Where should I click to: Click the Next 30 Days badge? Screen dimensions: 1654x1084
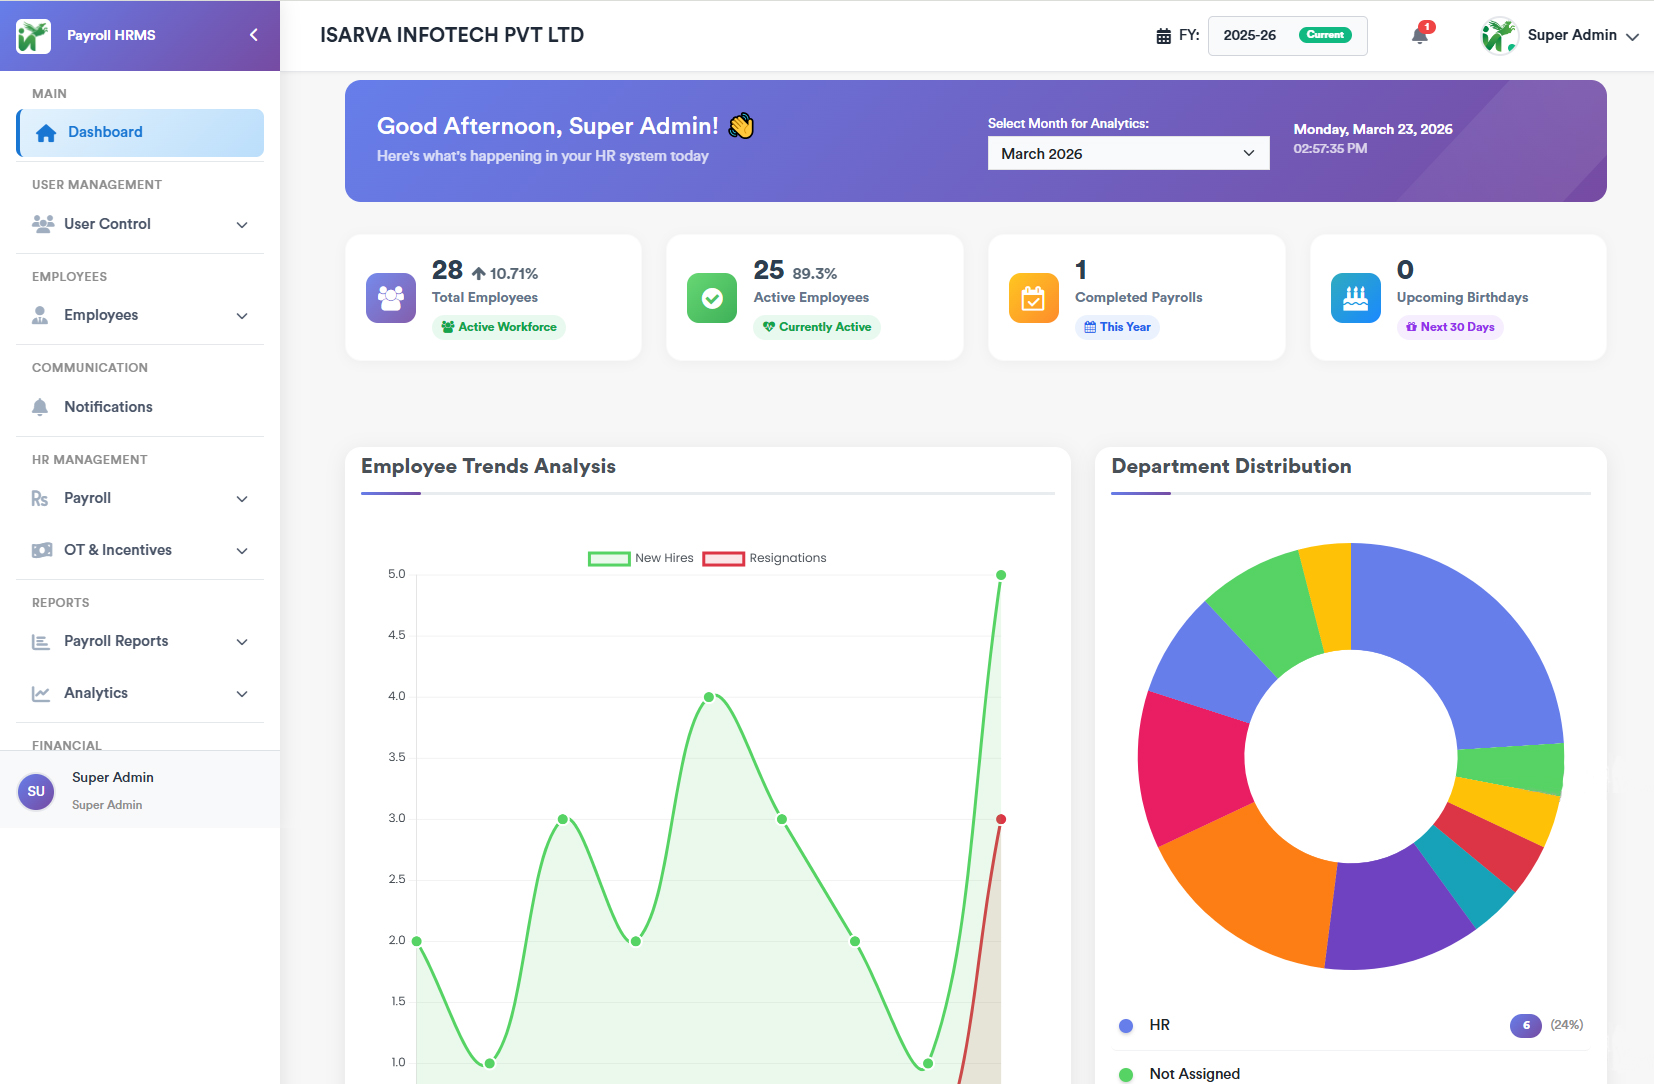(1450, 327)
